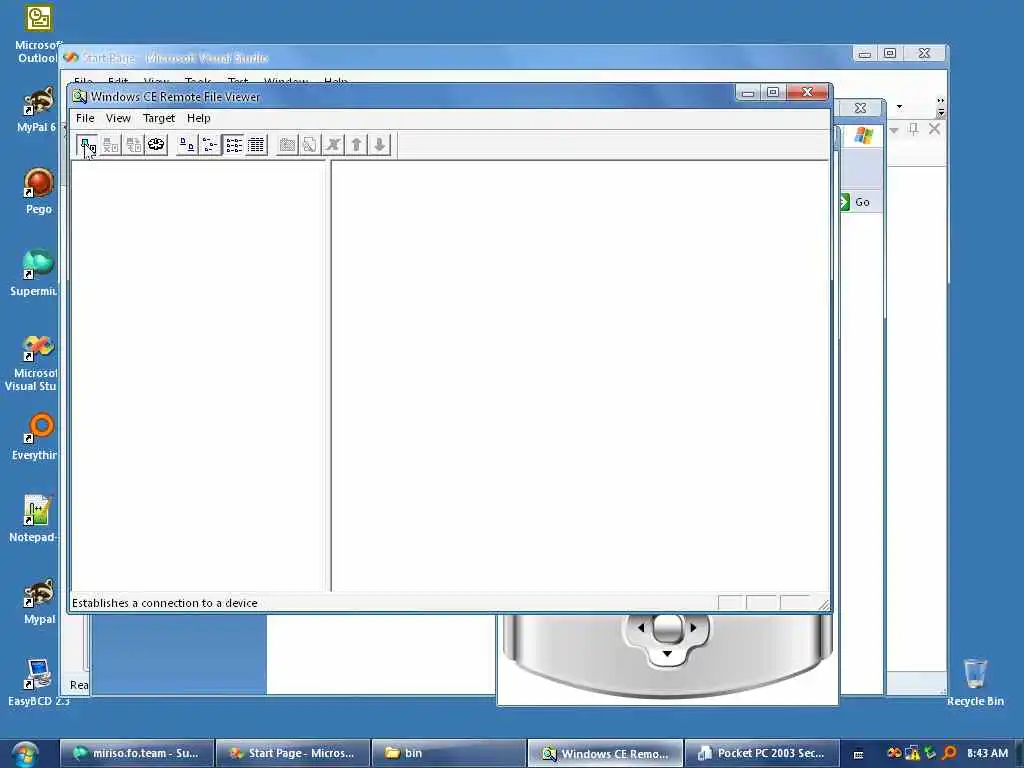Switch to Start Page - Microsoft taskbar button
This screenshot has height=768, width=1024.
point(293,753)
